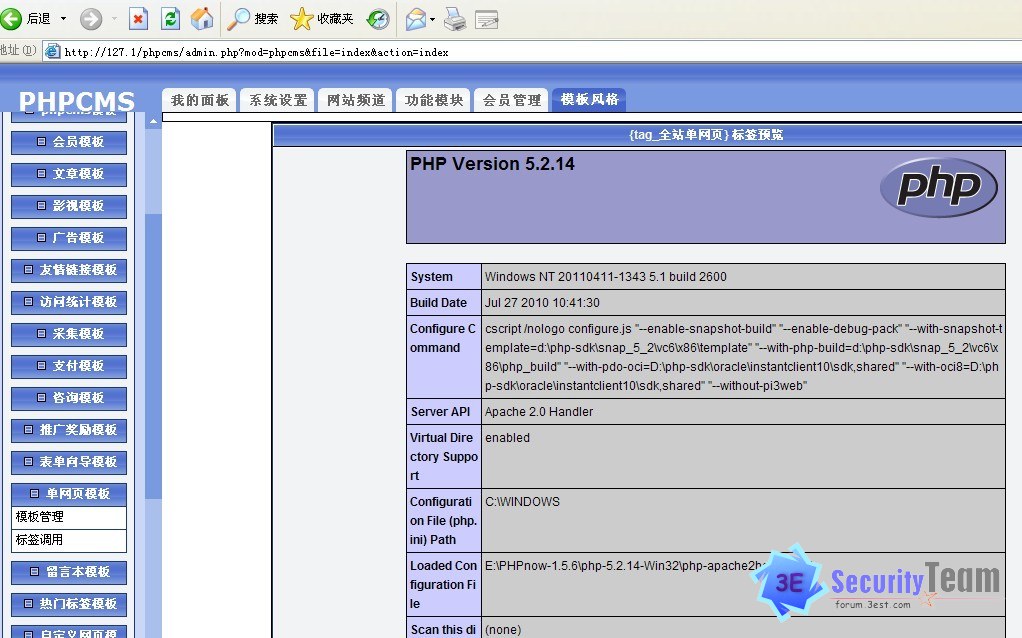Click the {tag_全站单网页} 标签预览 header
Image resolution: width=1022 pixels, height=638 pixels.
click(706, 135)
